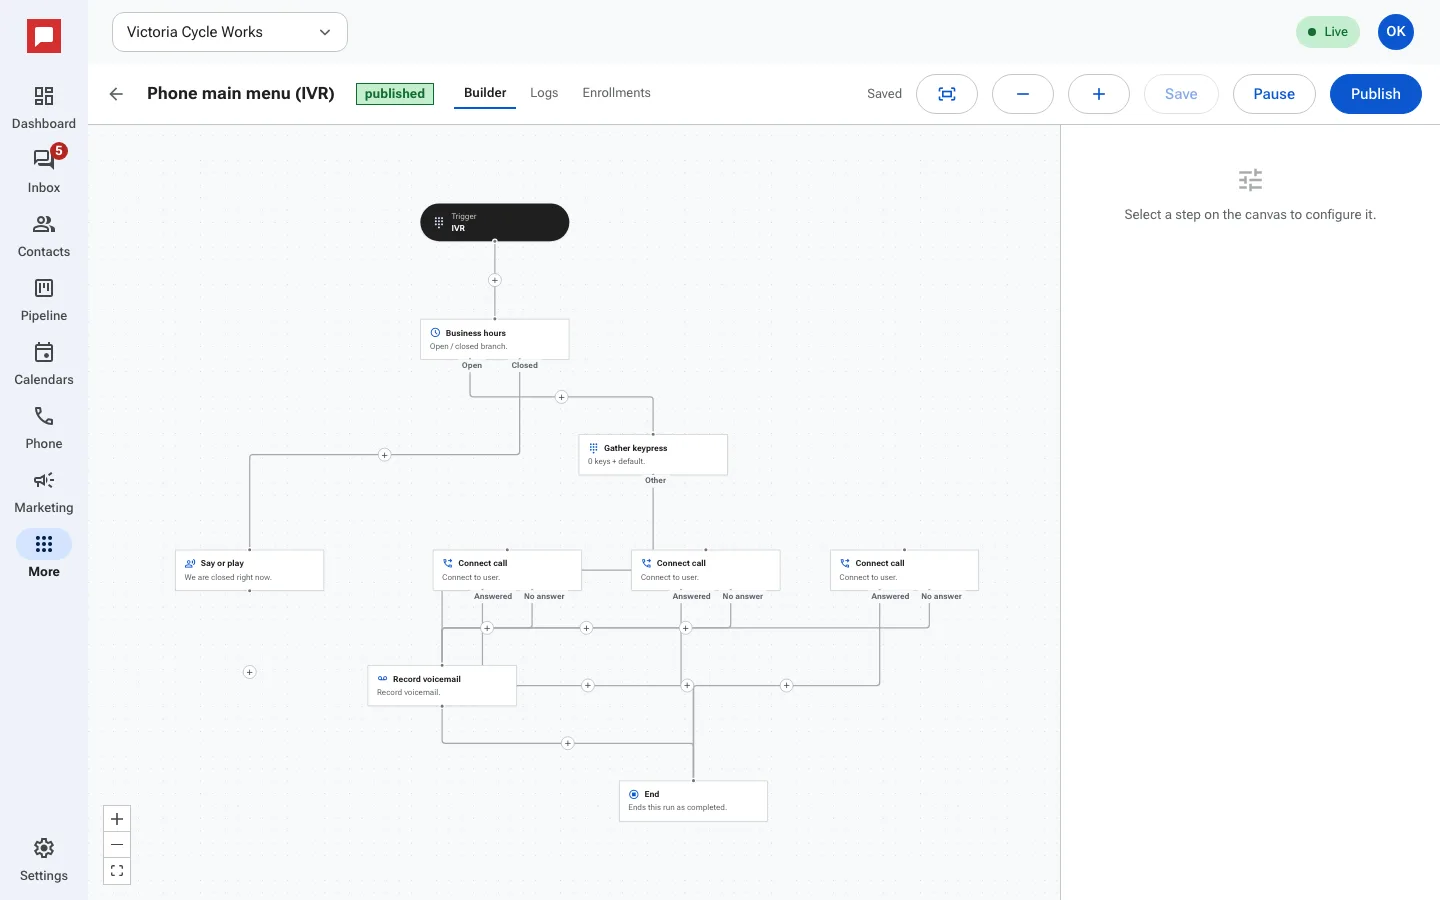Click the plus zoom toolbar button

pyautogui.click(x=1099, y=94)
